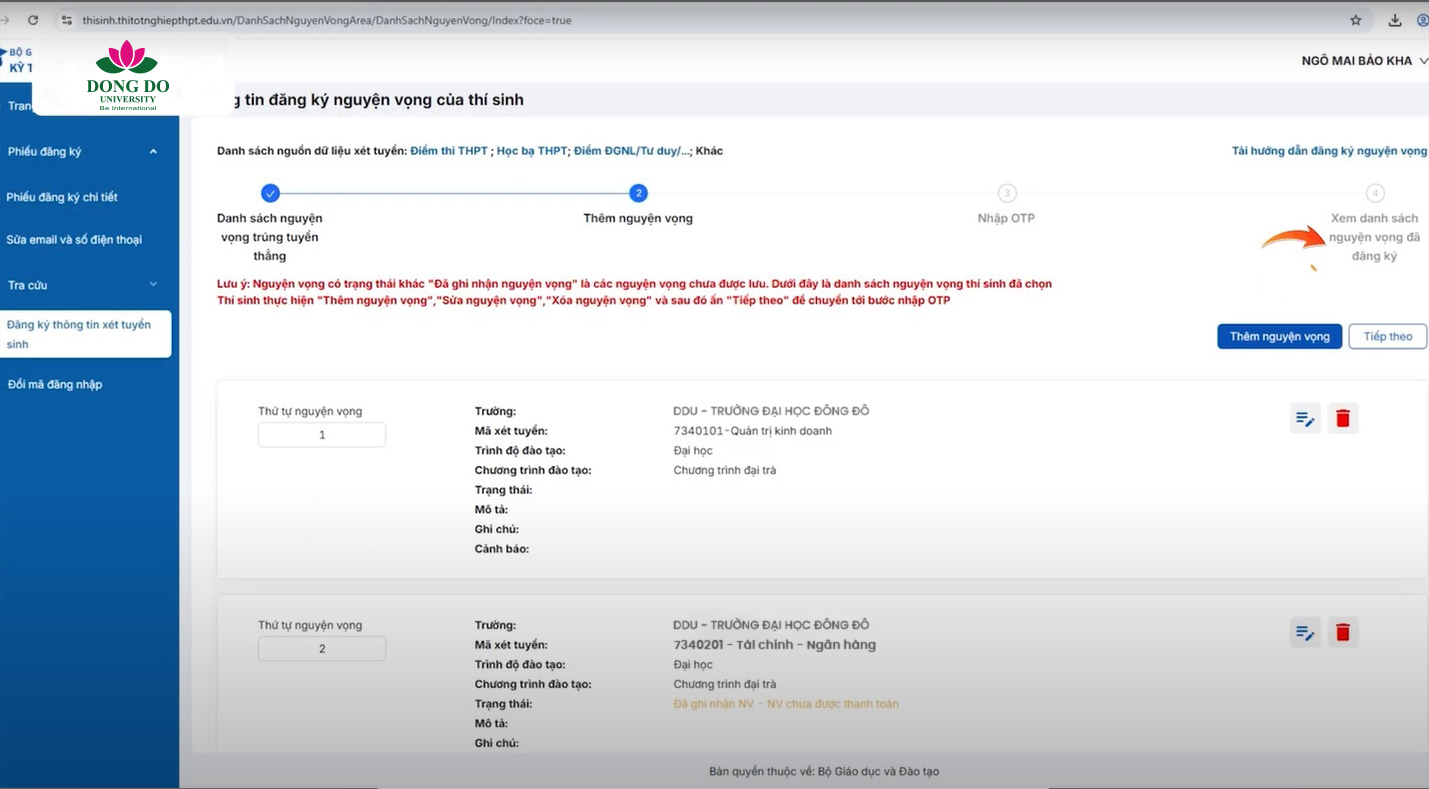Click Chương trình đại trà value in nguyện vọng 1
The width and height of the screenshot is (1429, 789).
coord(725,470)
